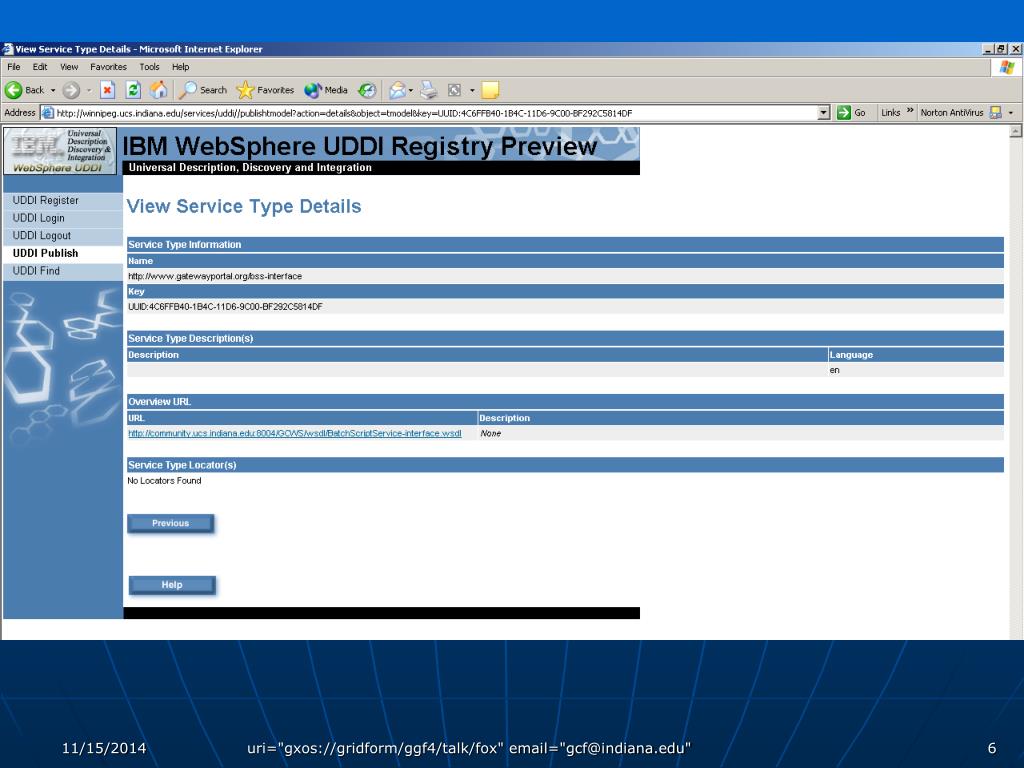This screenshot has height=768, width=1024.
Task: Open the Tools menu
Action: pos(149,67)
